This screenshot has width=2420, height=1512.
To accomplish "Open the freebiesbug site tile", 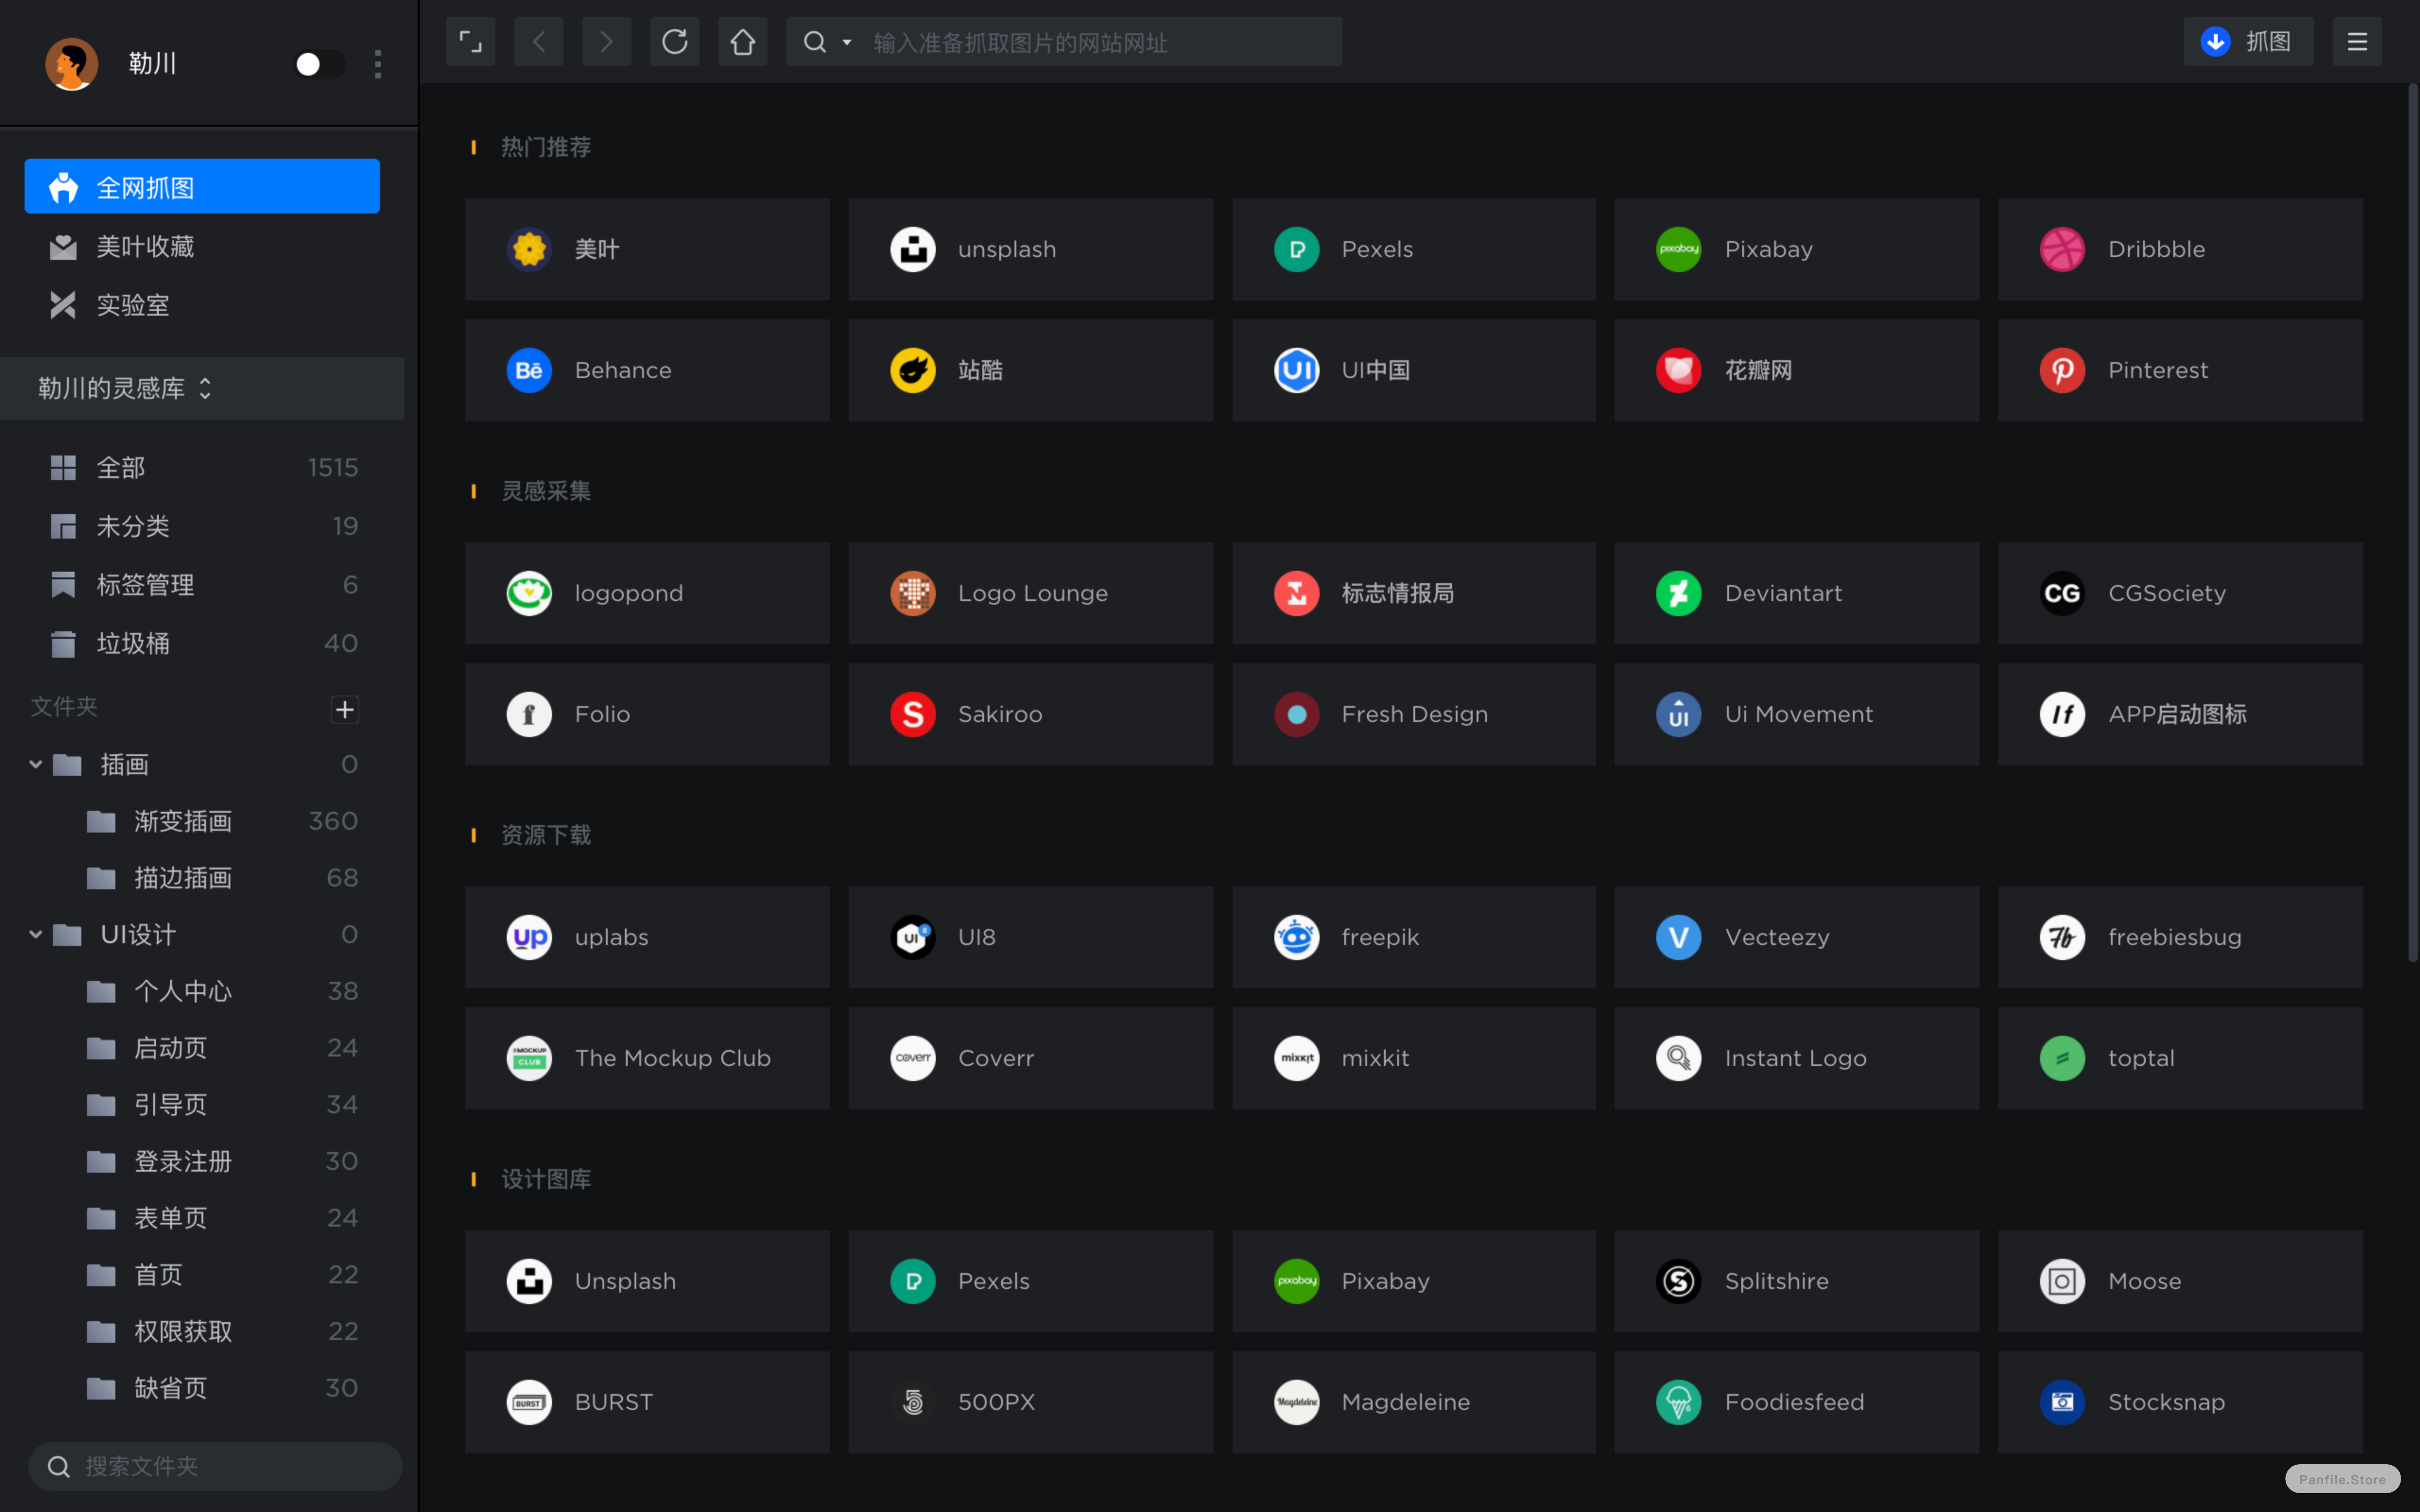I will coord(2180,937).
